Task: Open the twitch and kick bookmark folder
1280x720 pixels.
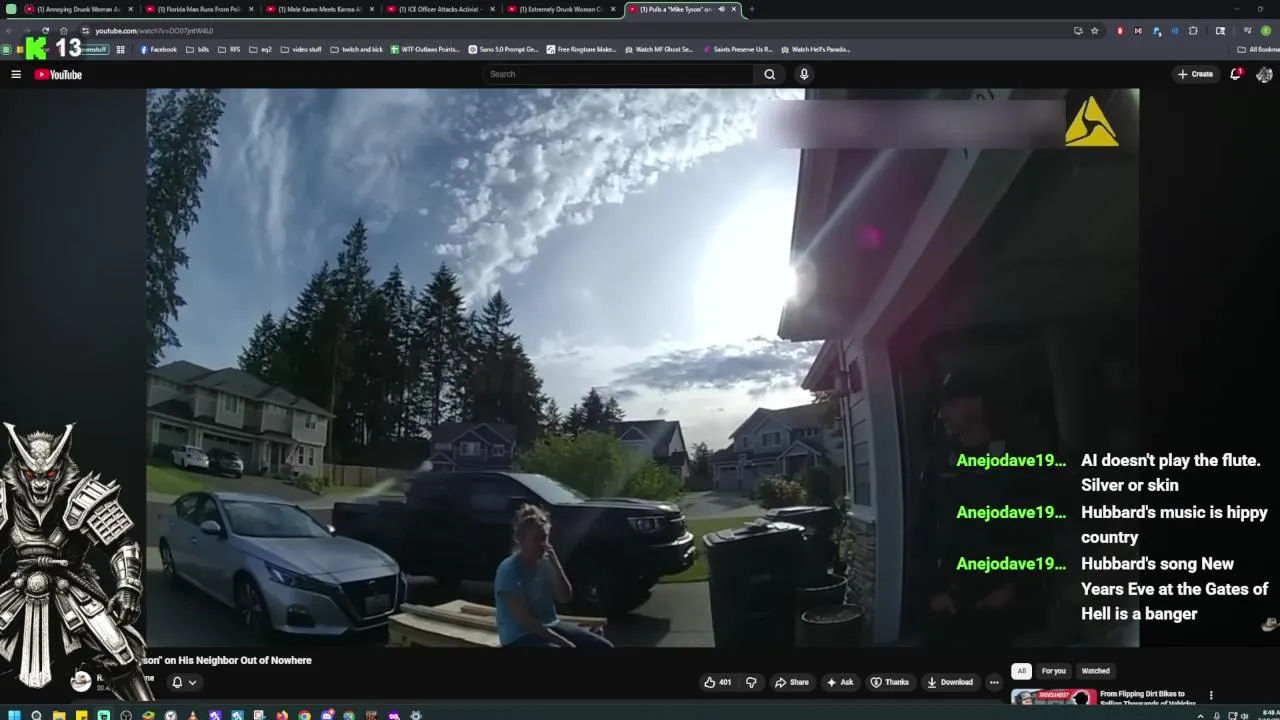Action: click(356, 49)
